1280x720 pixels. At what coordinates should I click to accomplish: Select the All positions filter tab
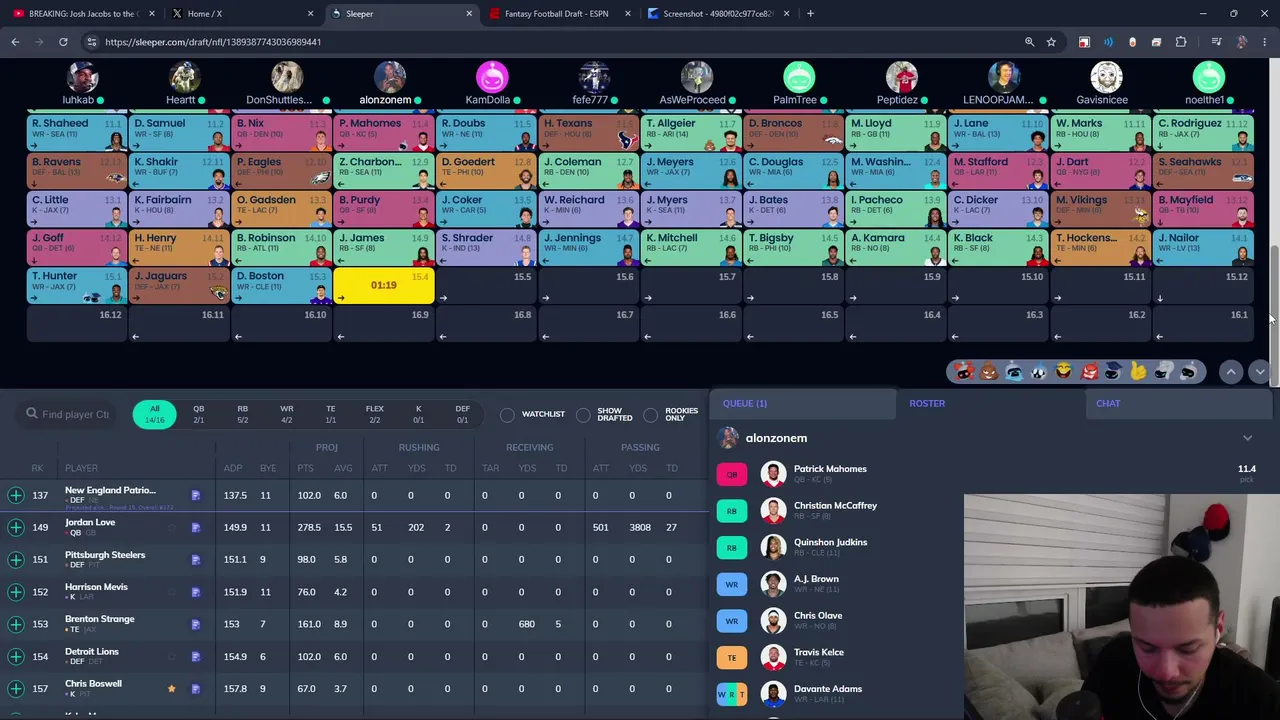click(x=154, y=414)
